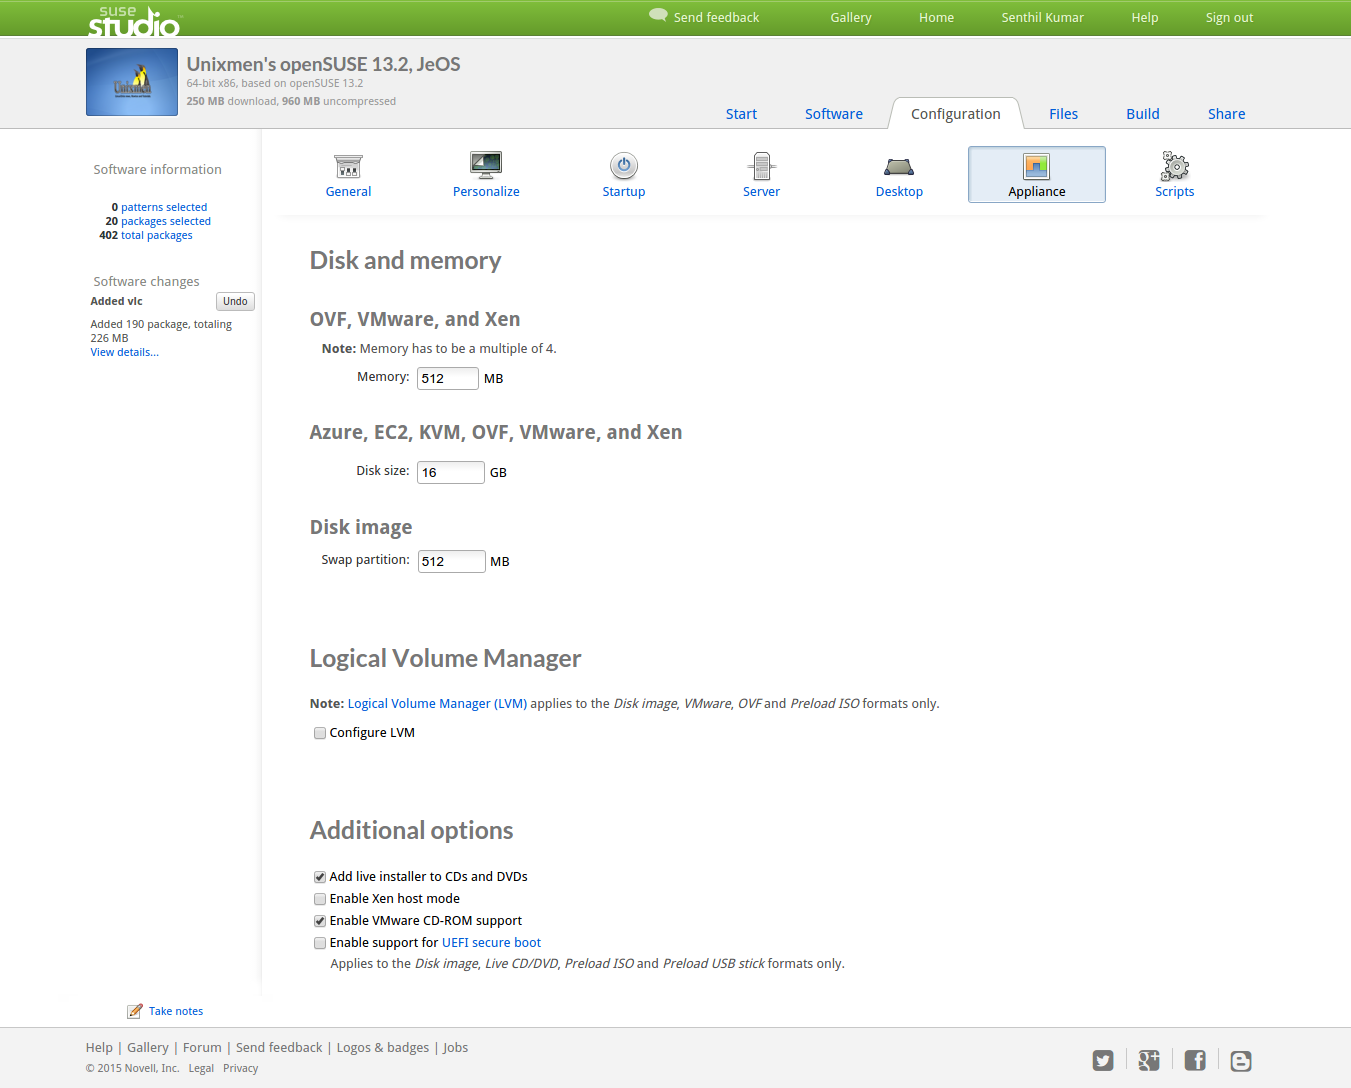Open Help in the top navigation

click(x=1145, y=17)
